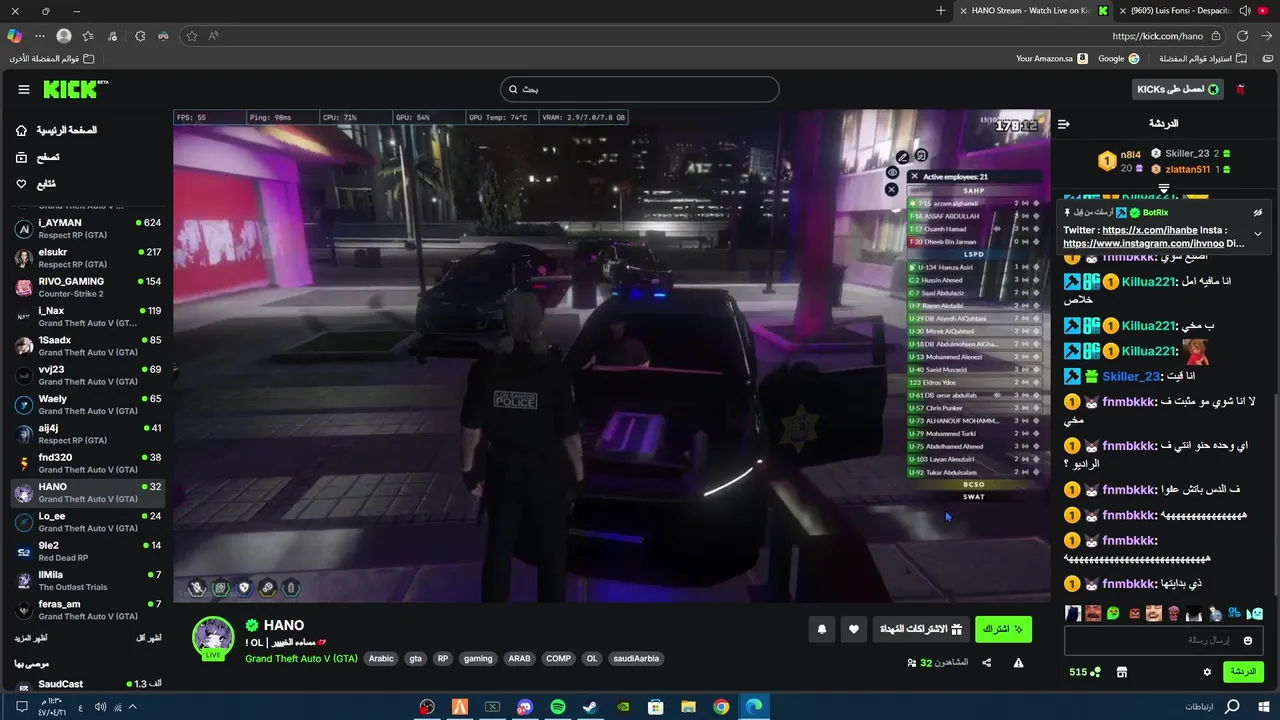The image size is (1280, 720).
Task: Open the chat shop icon
Action: tap(1122, 672)
